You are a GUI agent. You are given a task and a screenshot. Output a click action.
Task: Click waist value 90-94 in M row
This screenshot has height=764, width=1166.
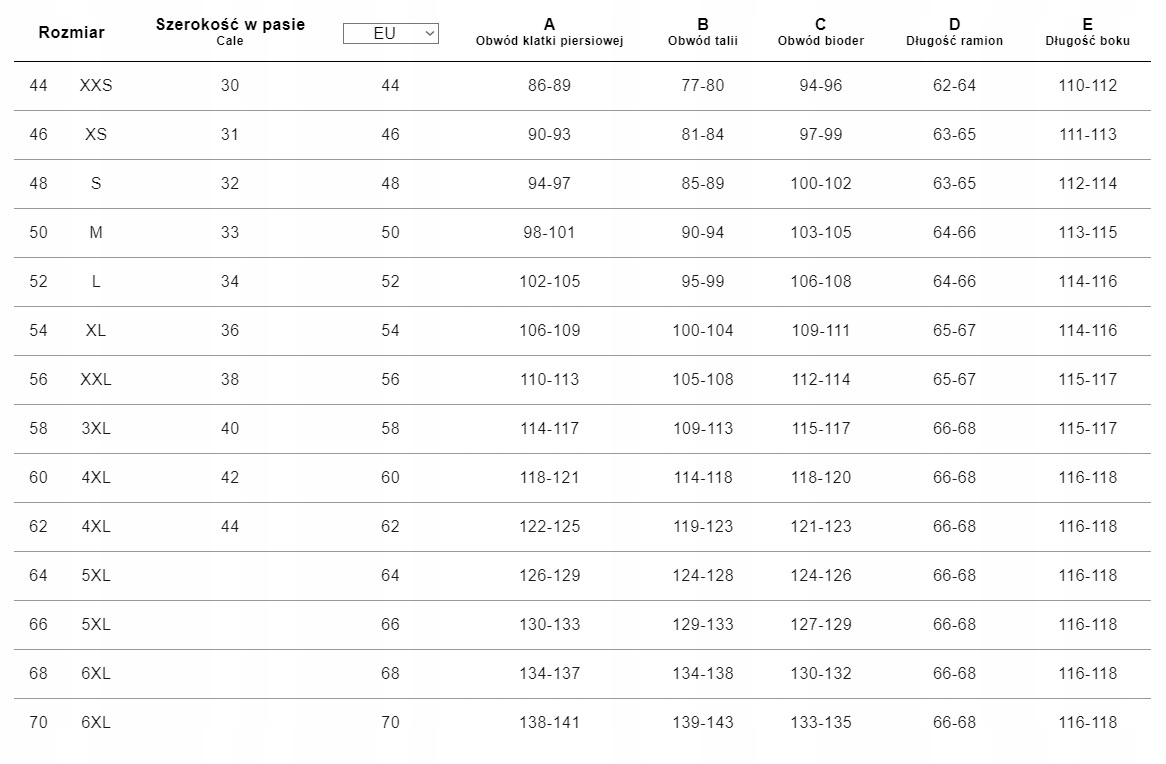(x=703, y=233)
